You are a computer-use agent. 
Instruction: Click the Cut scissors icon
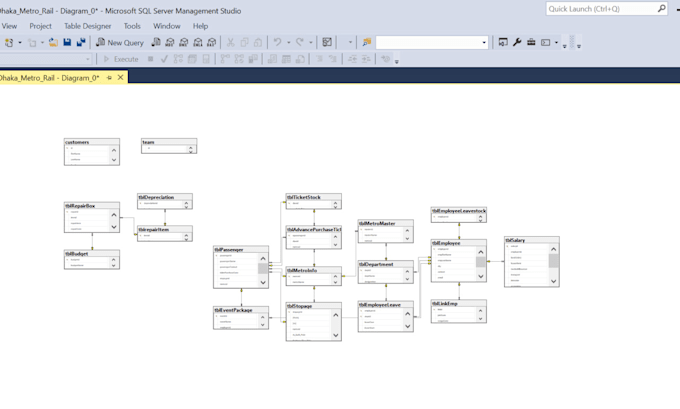[231, 42]
